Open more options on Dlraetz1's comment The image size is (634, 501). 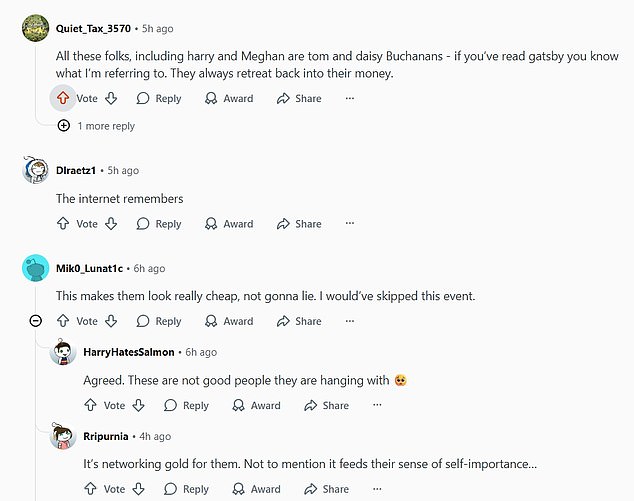pos(350,224)
